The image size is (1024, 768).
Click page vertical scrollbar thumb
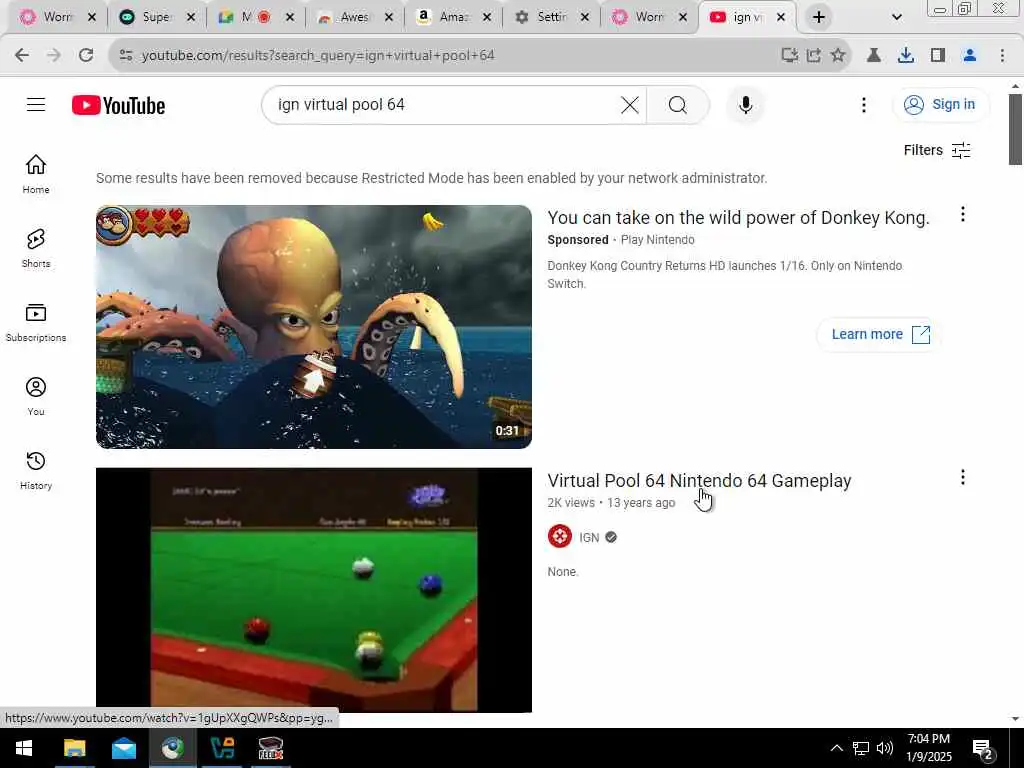(x=1015, y=129)
